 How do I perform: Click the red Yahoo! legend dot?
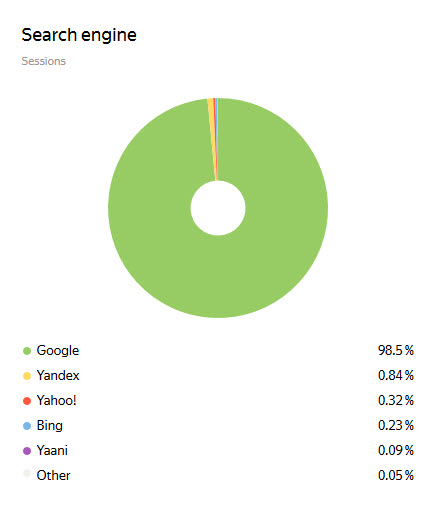point(27,401)
